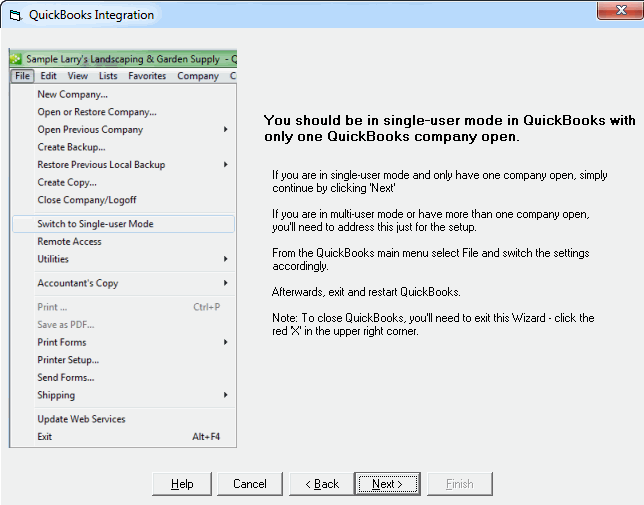
Task: Click the Next button
Action: pyautogui.click(x=387, y=484)
